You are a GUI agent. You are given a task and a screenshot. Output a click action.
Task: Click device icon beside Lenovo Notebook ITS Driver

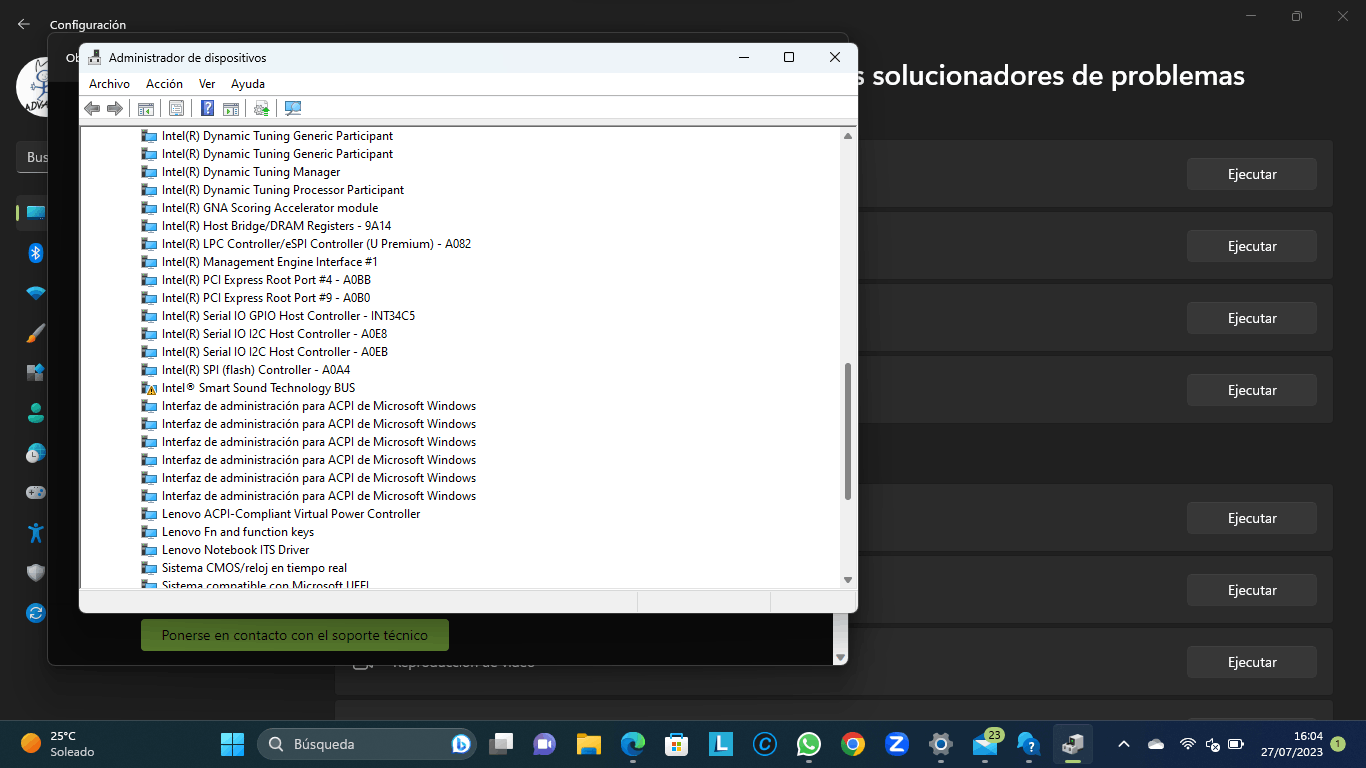149,550
